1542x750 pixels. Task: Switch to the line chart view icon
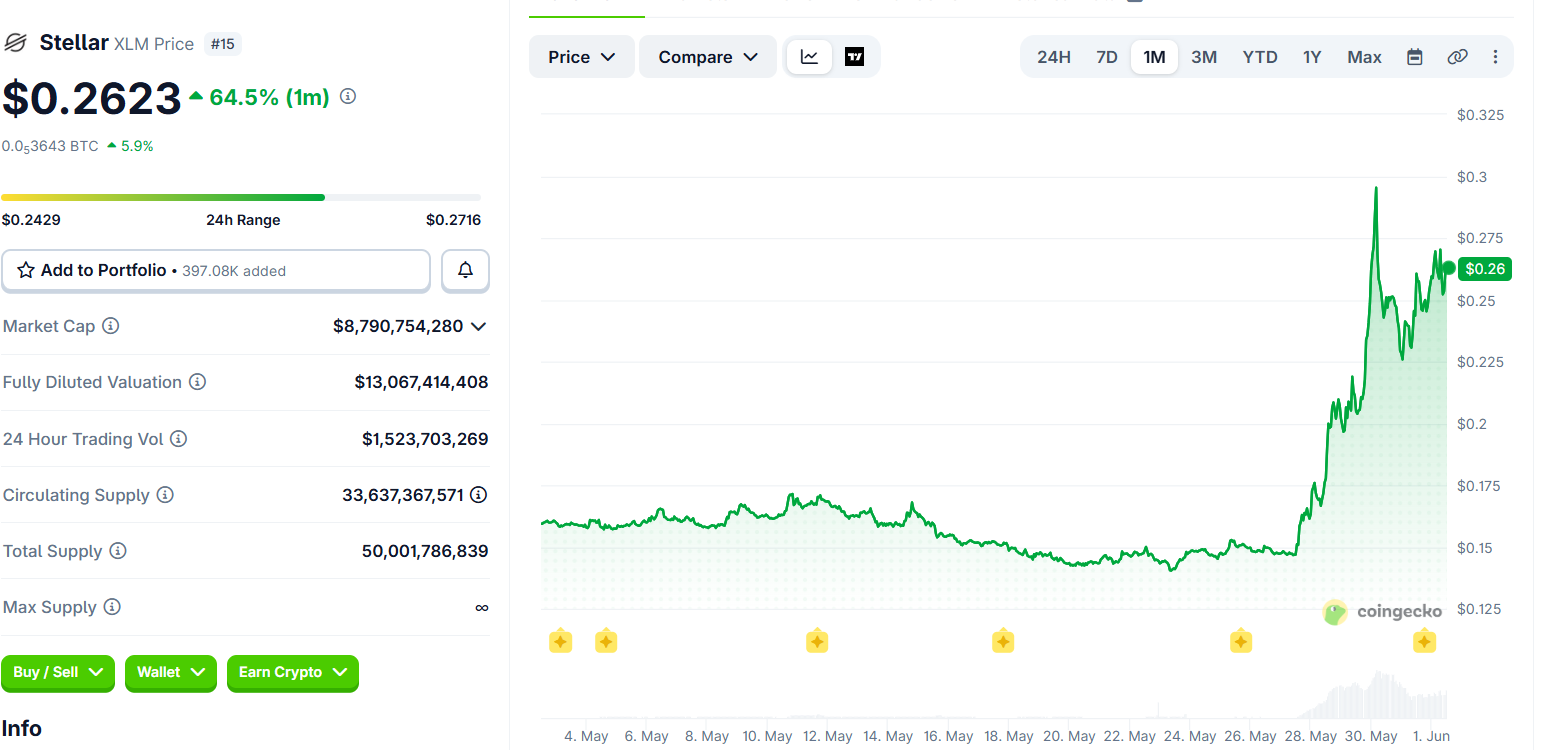[809, 57]
